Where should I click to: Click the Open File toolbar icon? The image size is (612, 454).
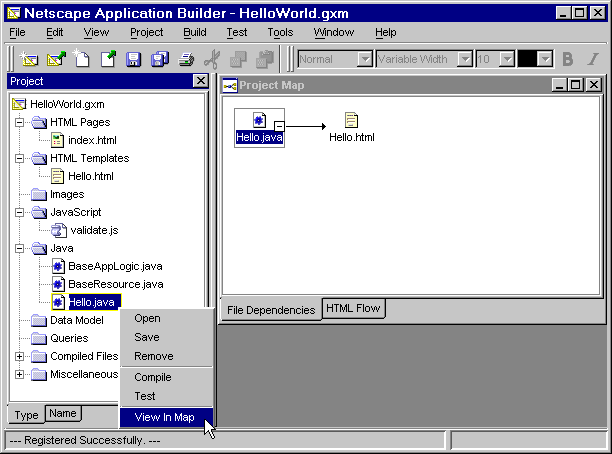pos(108,59)
